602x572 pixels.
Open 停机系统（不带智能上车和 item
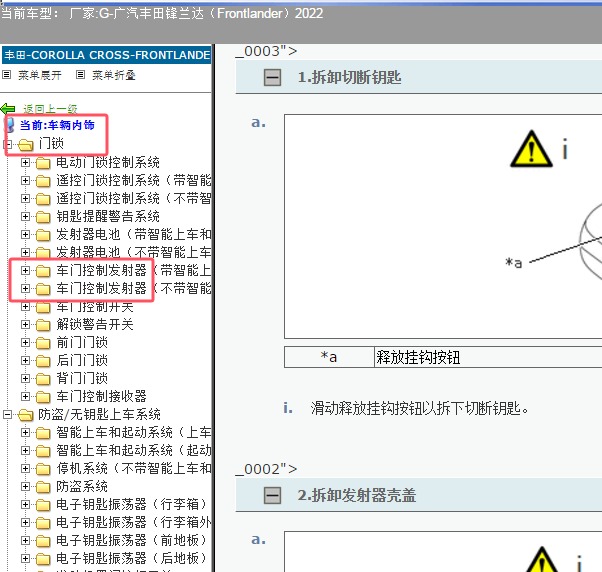coord(134,469)
